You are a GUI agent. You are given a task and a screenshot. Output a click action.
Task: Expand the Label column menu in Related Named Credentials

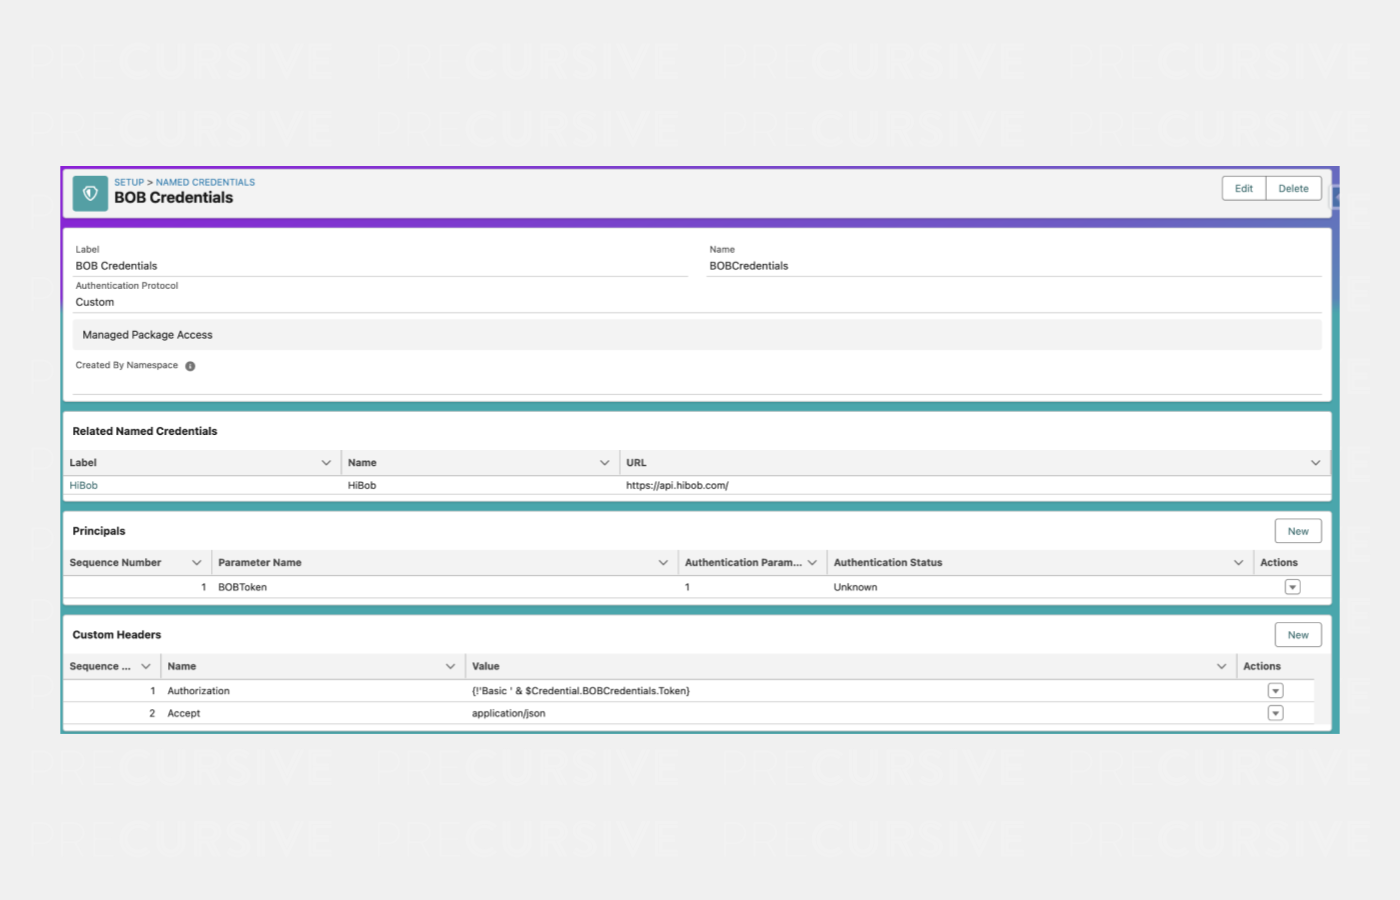coord(326,463)
